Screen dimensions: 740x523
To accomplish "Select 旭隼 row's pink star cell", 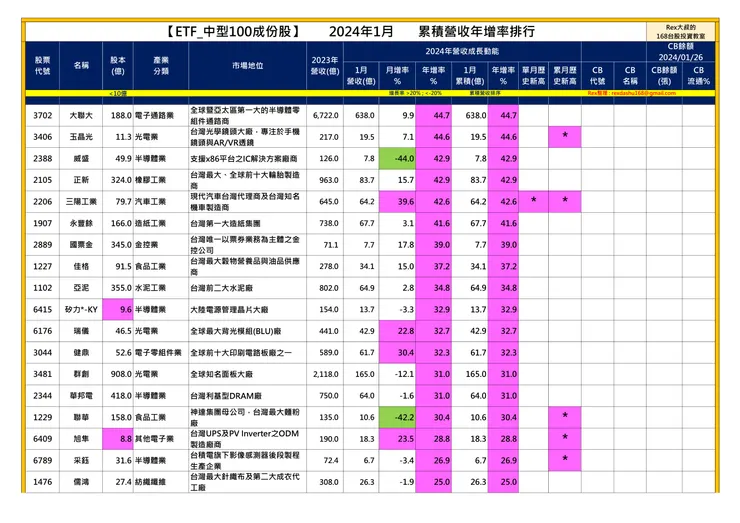I will pyautogui.click(x=565, y=439).
